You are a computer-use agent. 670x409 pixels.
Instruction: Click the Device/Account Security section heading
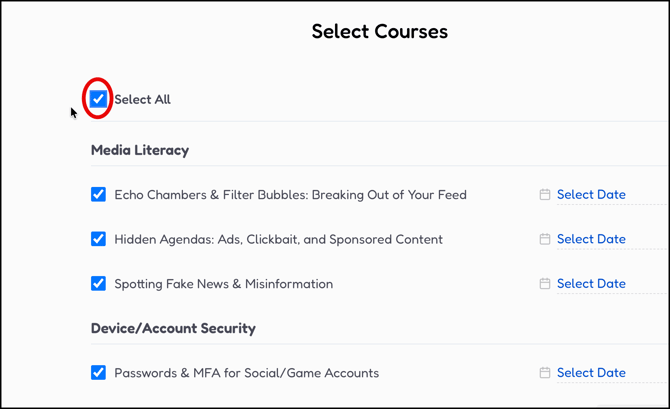(173, 328)
